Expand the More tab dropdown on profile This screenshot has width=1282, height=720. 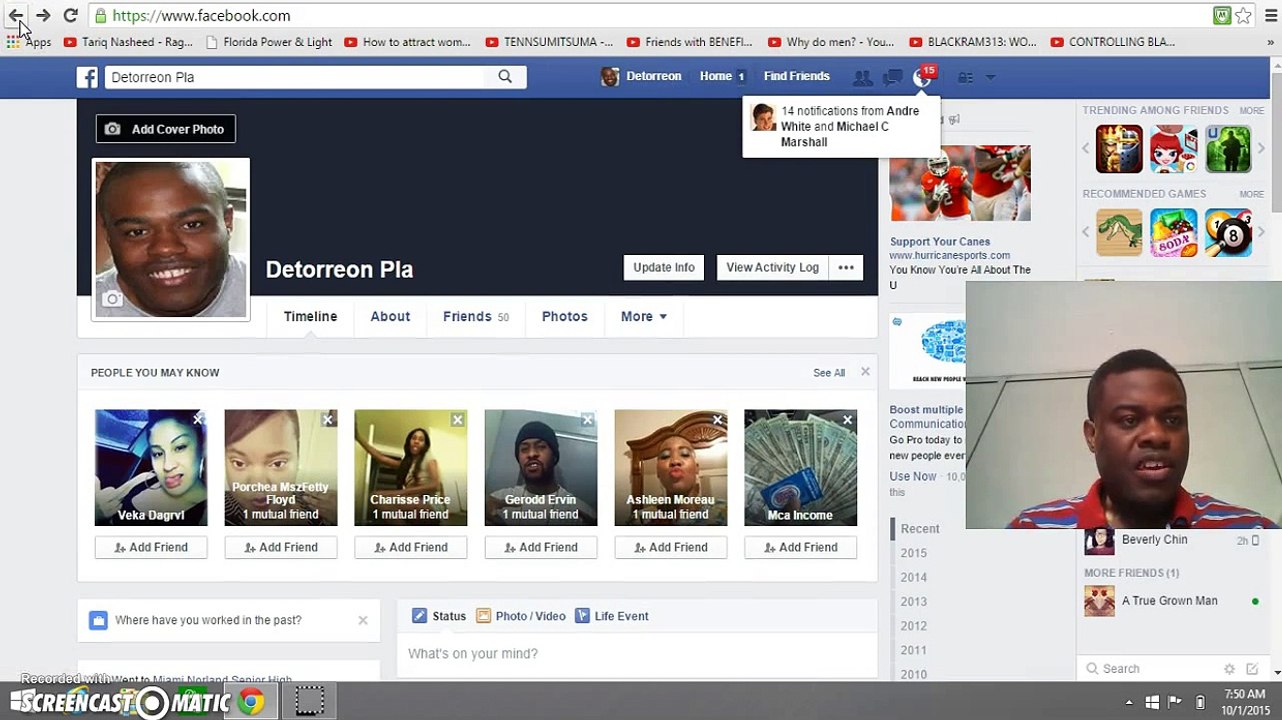click(x=643, y=316)
